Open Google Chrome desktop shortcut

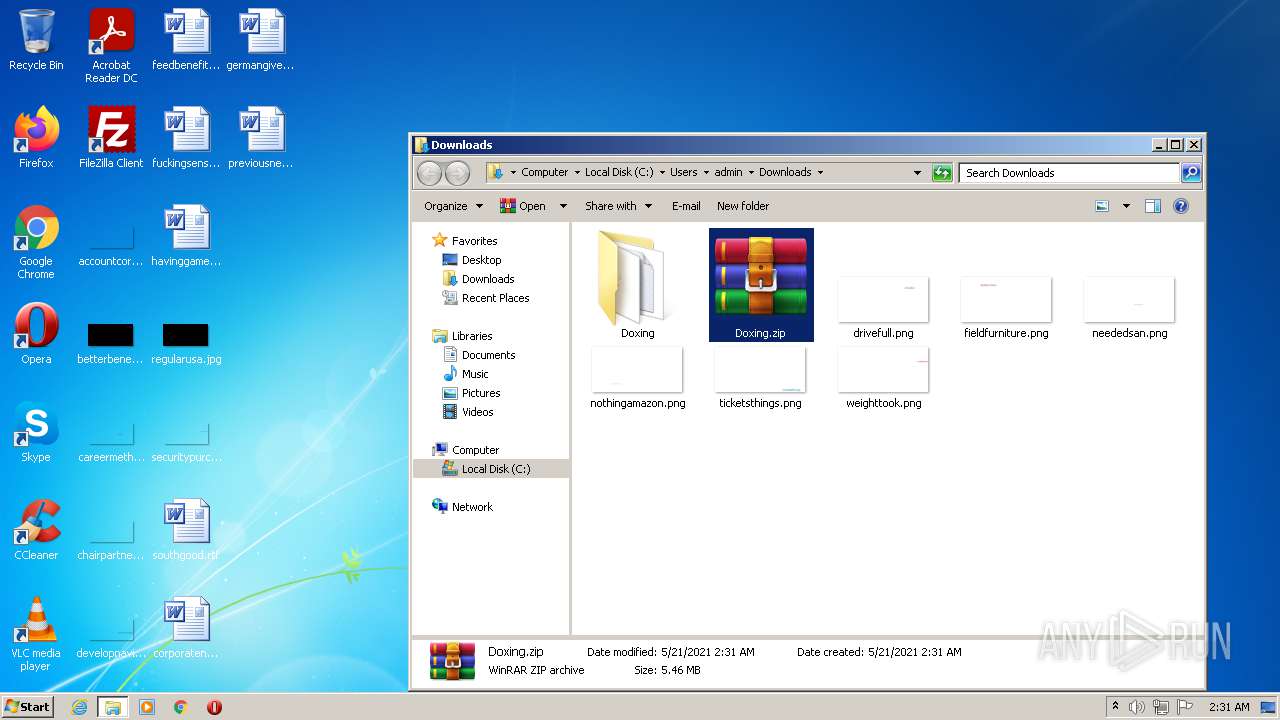(36, 242)
